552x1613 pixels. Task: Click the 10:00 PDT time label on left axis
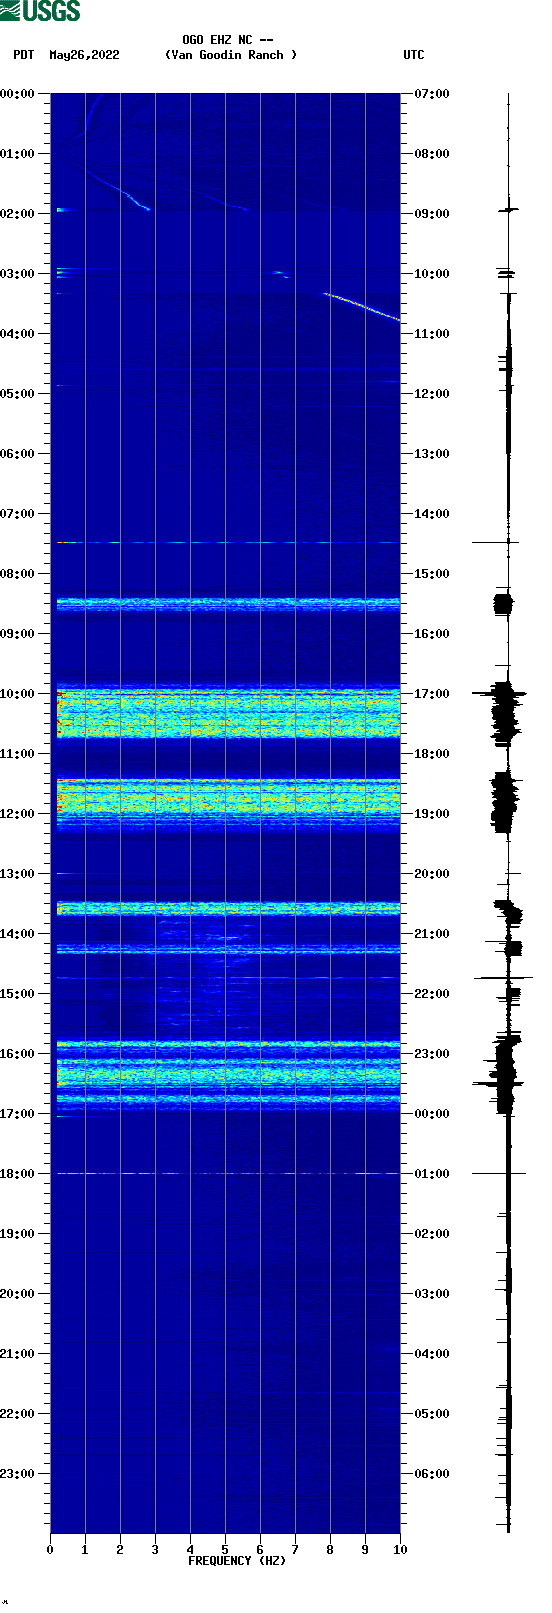(x=18, y=694)
